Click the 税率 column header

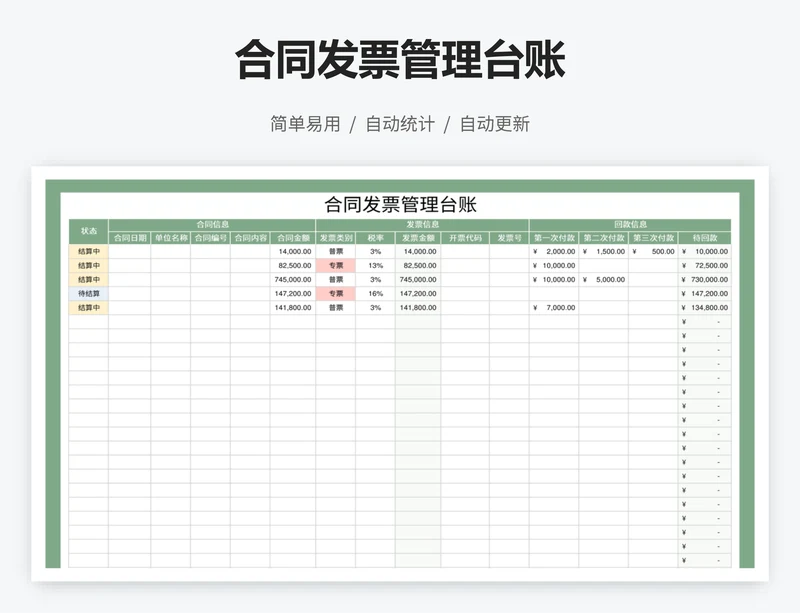376,238
